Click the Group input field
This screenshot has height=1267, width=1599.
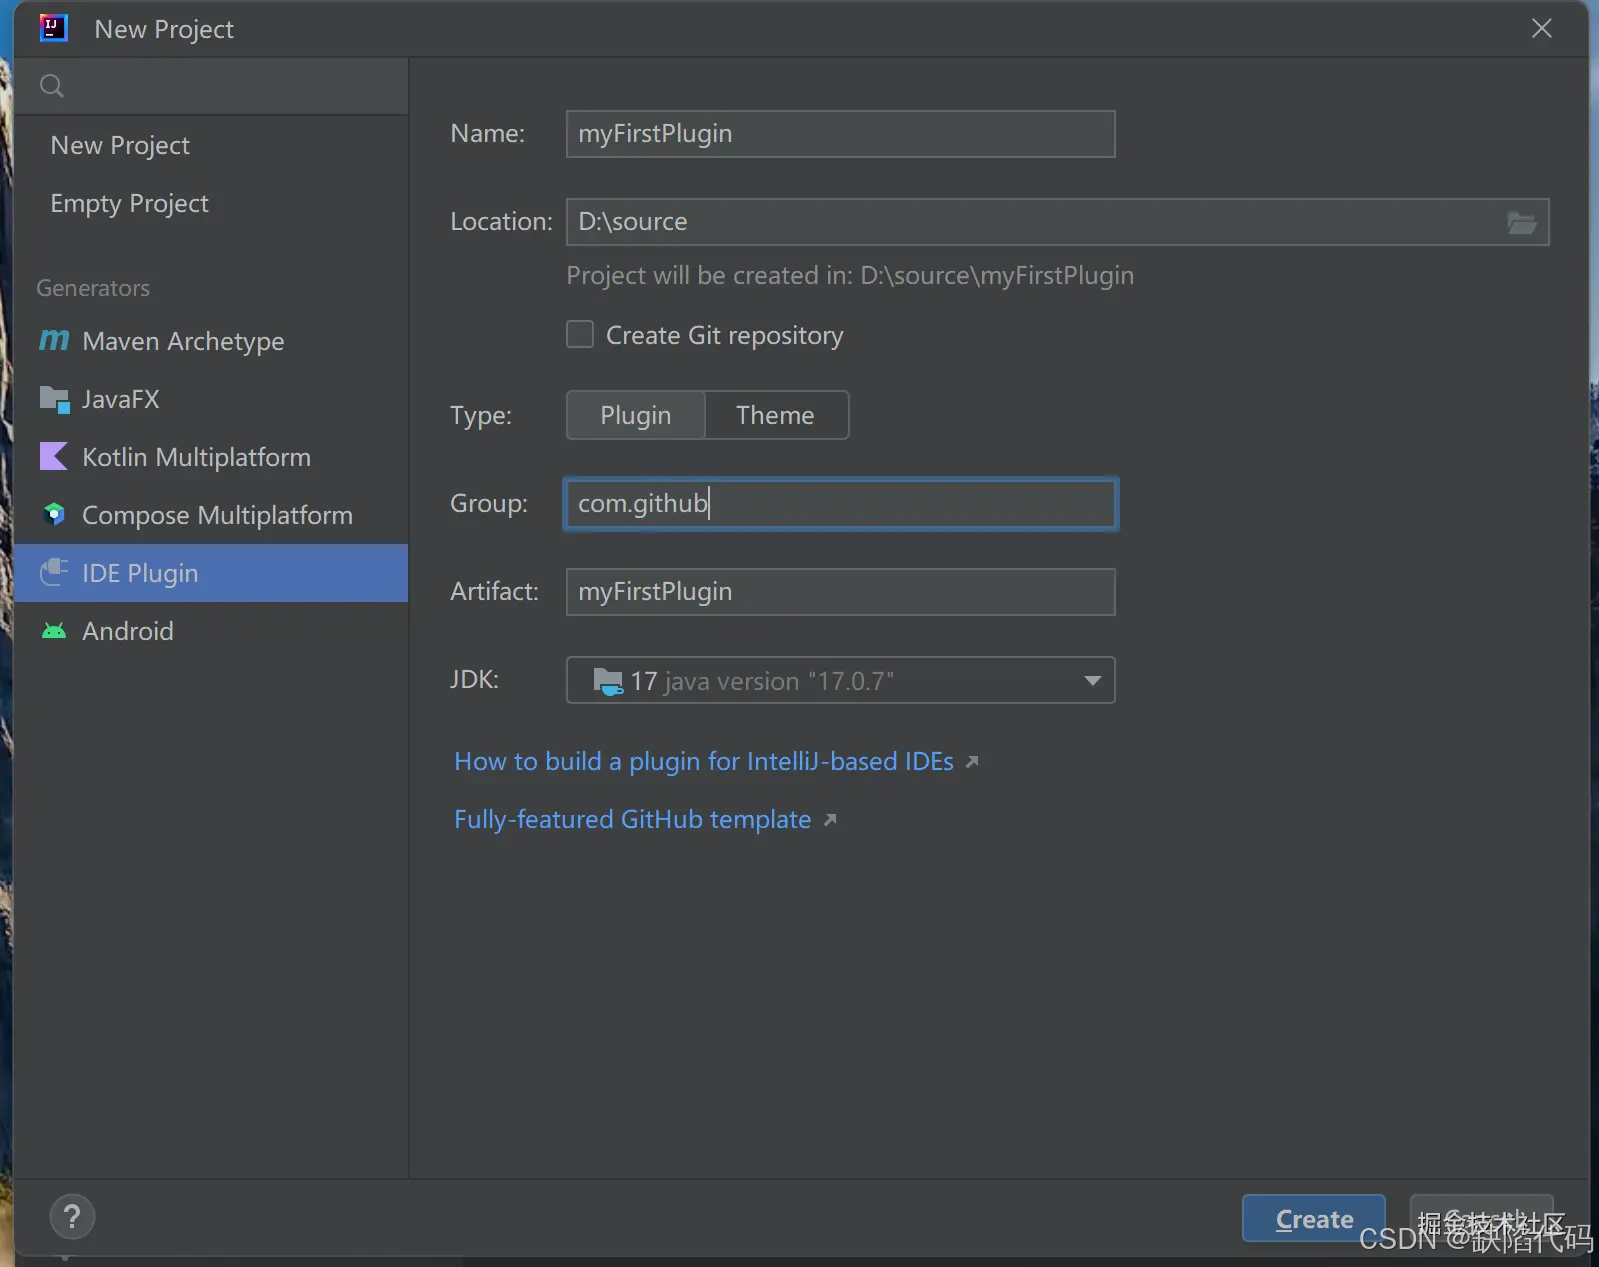tap(840, 504)
